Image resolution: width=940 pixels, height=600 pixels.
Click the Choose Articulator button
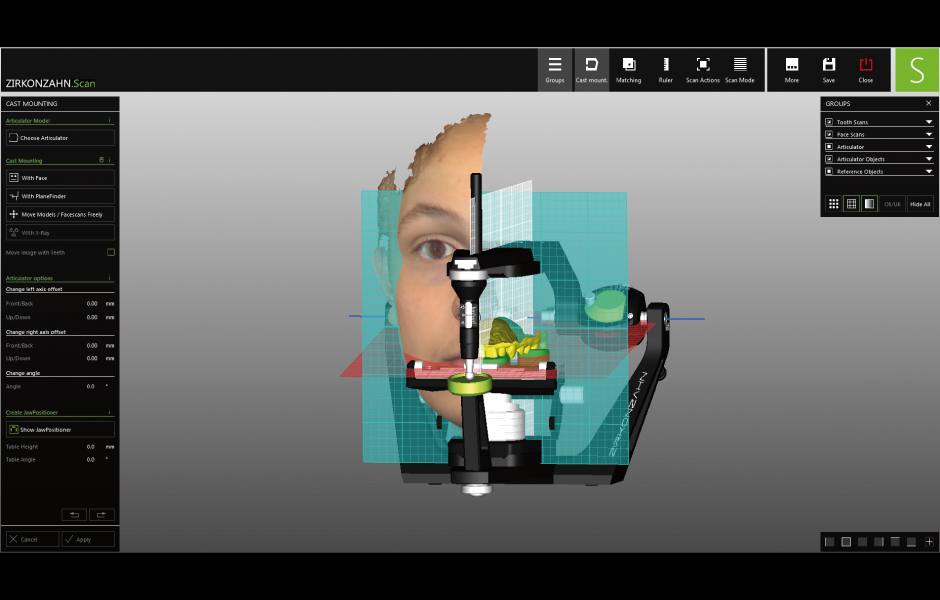pyautogui.click(x=60, y=138)
